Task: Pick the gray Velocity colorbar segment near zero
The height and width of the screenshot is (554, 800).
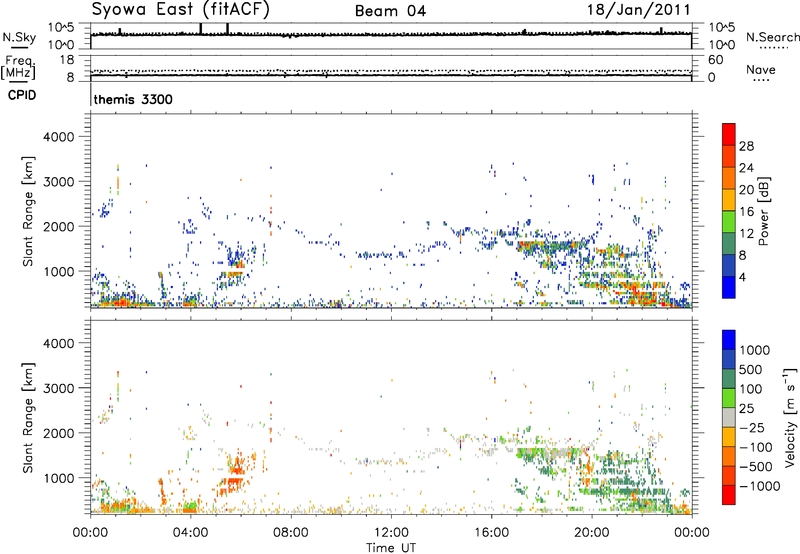Action: tap(729, 418)
